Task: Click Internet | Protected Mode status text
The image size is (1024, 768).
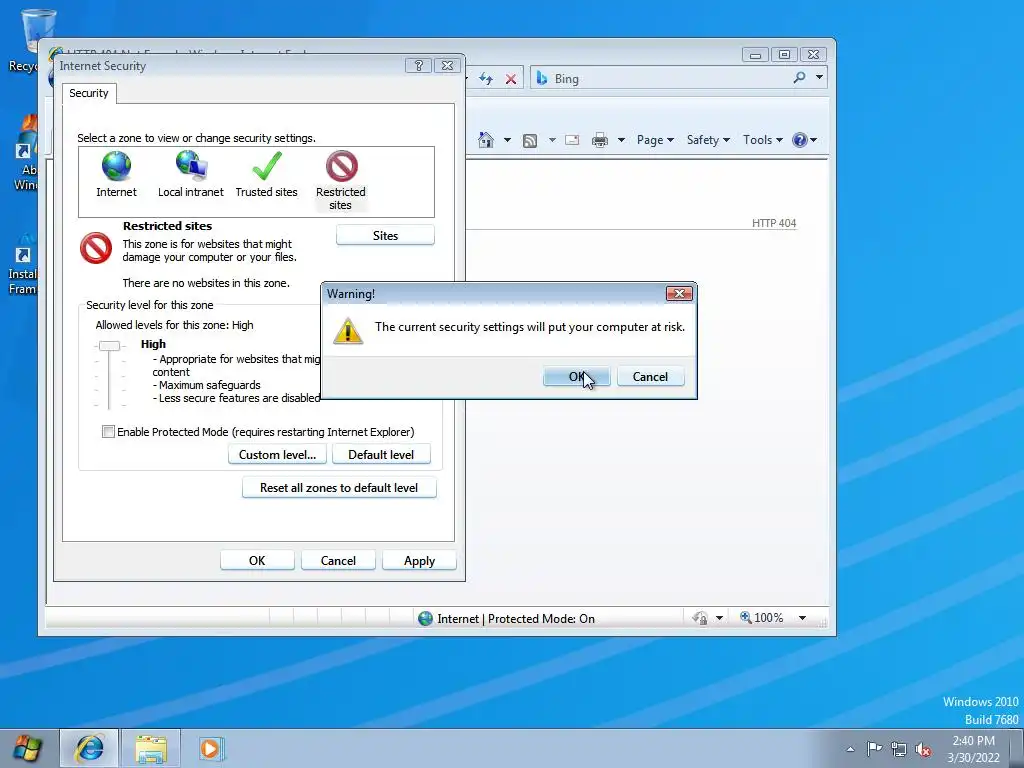Action: [515, 618]
